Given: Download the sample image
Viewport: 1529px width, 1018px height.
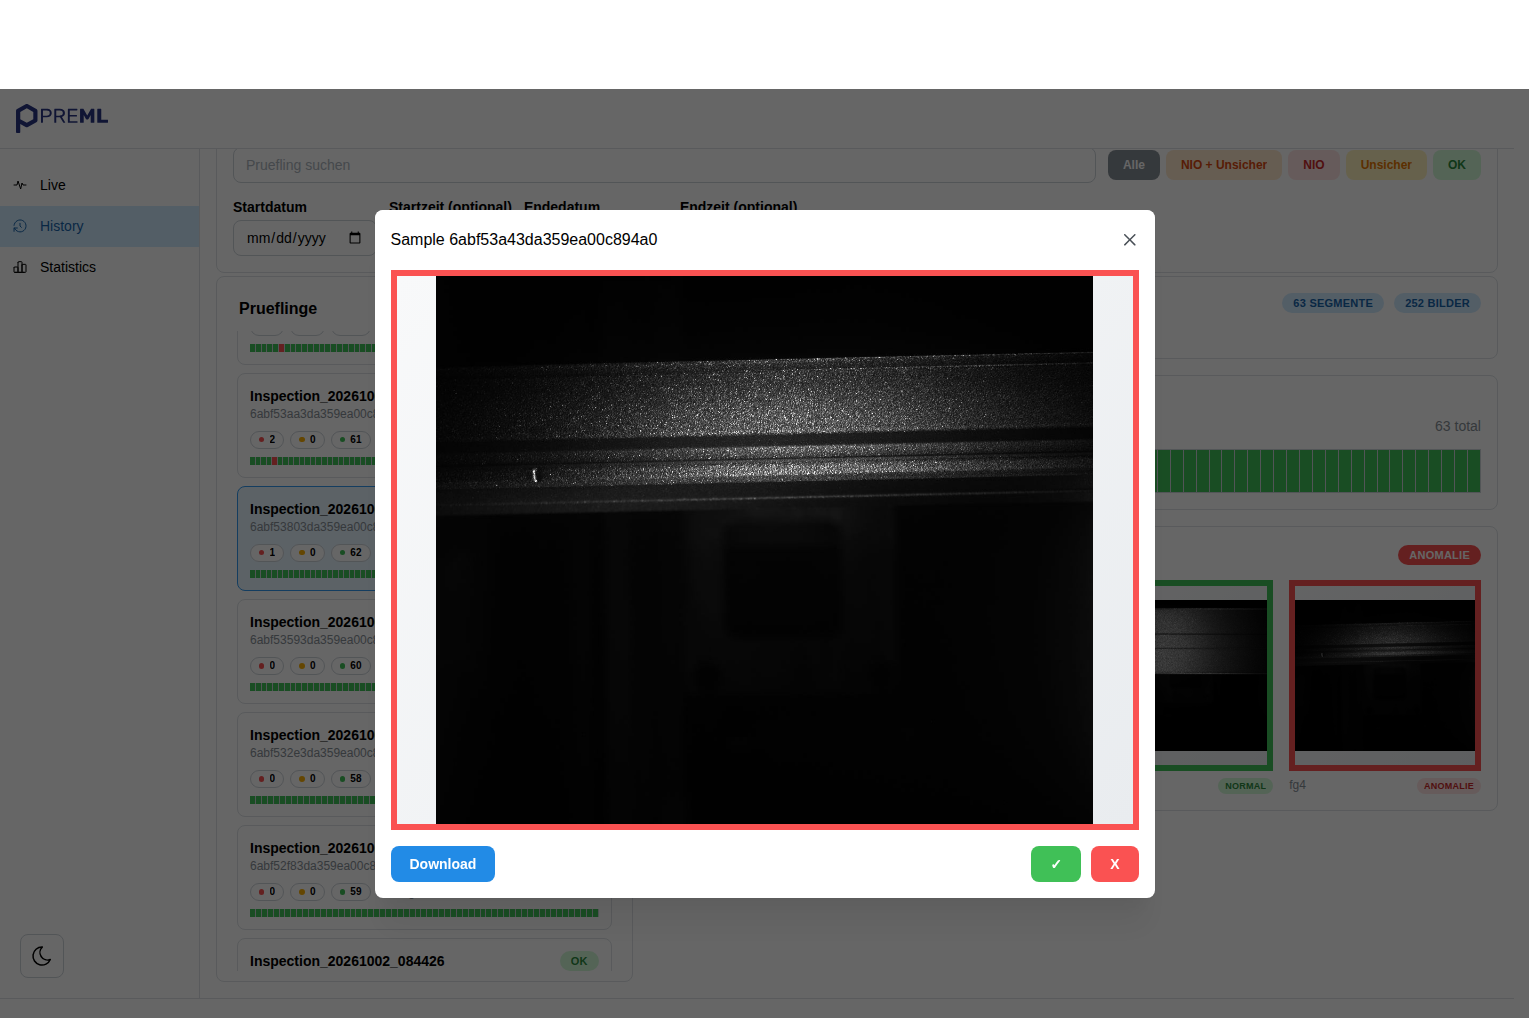Looking at the screenshot, I should pyautogui.click(x=443, y=864).
